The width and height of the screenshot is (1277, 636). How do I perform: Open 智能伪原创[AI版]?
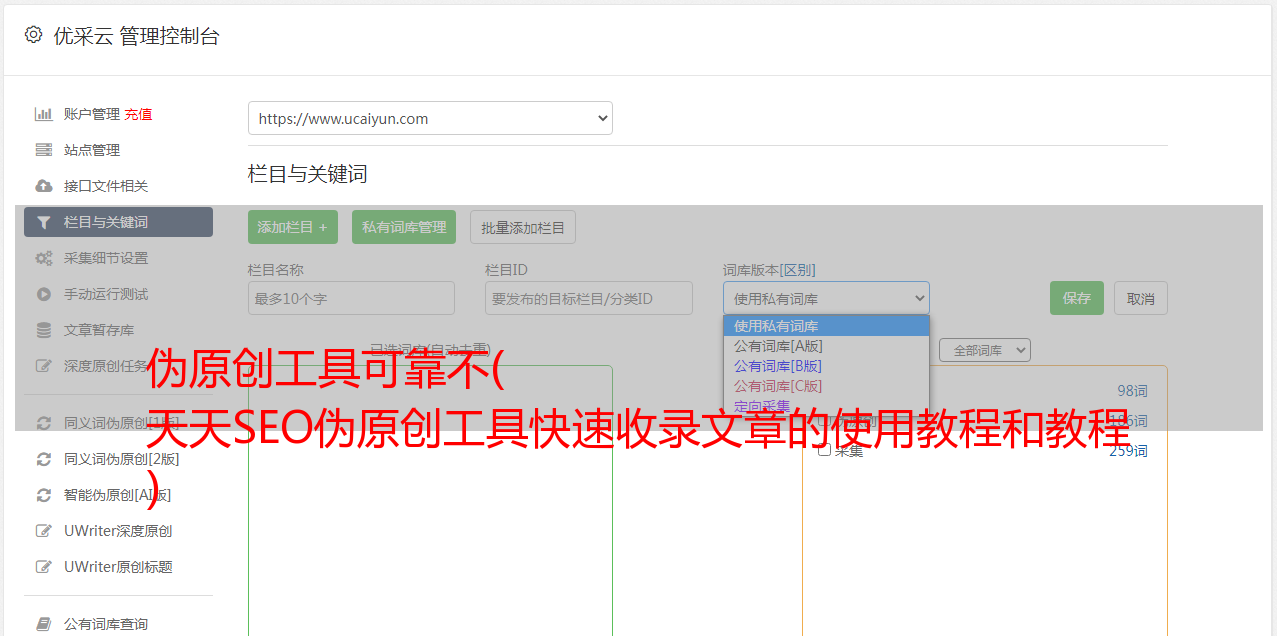pyautogui.click(x=118, y=495)
